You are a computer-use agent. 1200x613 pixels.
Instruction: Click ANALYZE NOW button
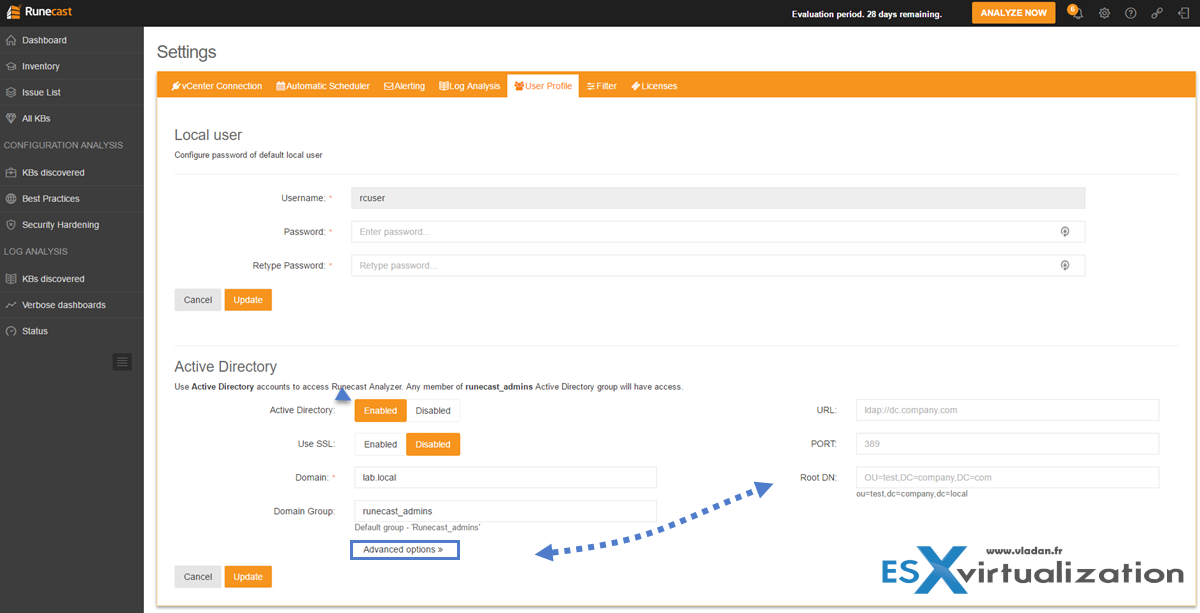pos(1013,13)
